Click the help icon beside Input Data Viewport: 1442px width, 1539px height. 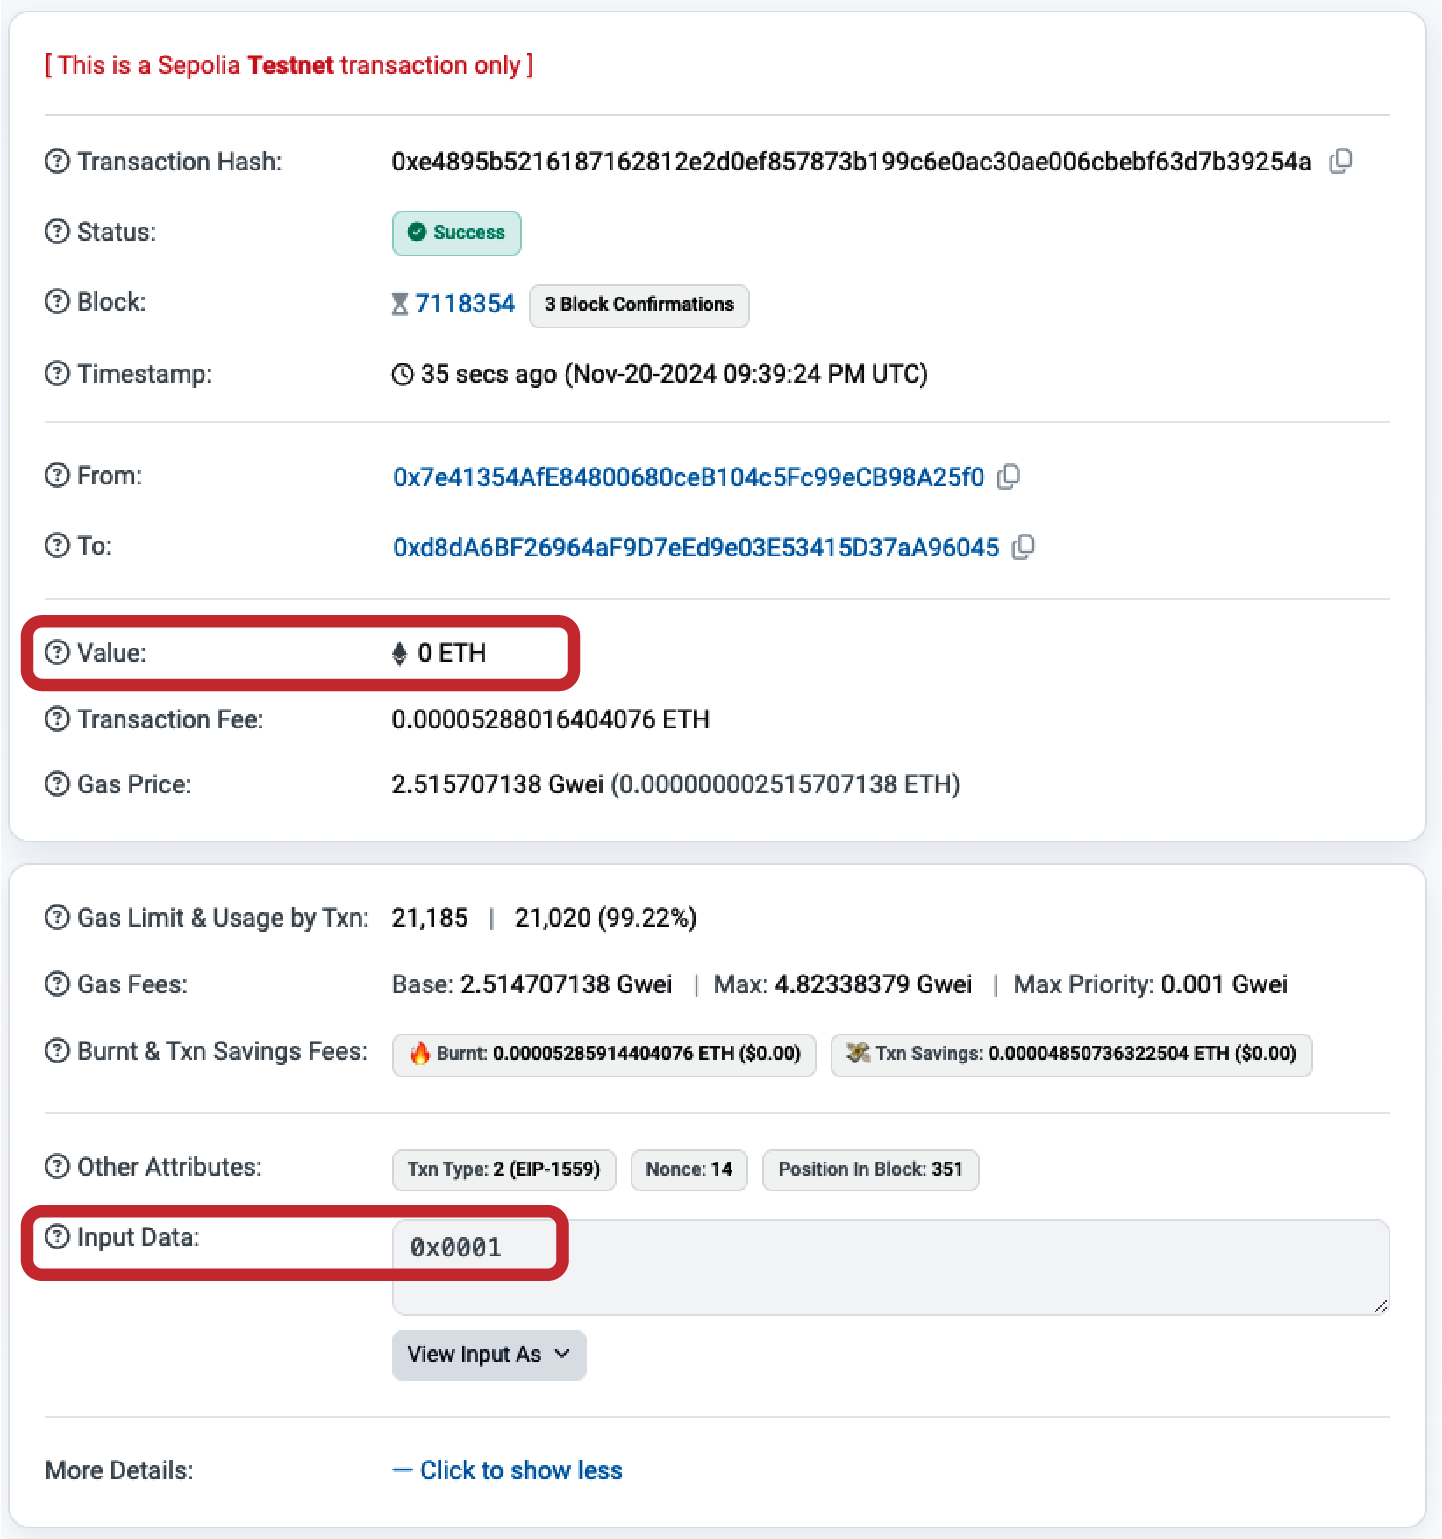[x=56, y=1237]
